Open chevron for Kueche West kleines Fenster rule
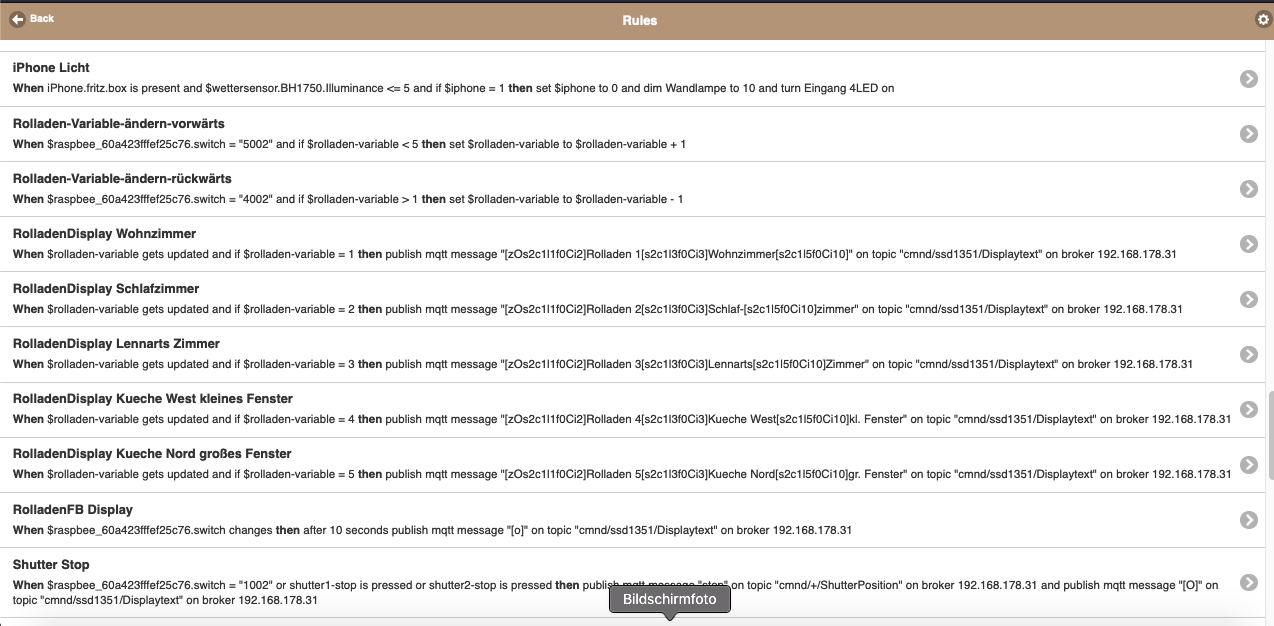 1248,408
